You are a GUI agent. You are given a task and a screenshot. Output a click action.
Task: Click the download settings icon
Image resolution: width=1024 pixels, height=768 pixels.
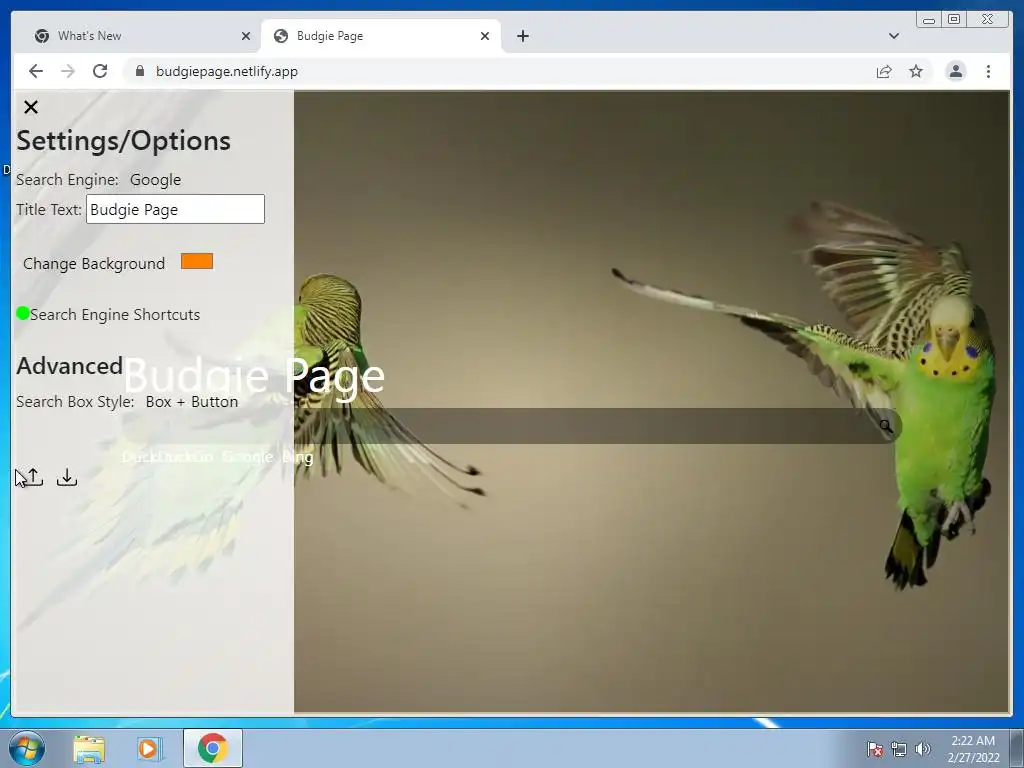click(x=67, y=477)
